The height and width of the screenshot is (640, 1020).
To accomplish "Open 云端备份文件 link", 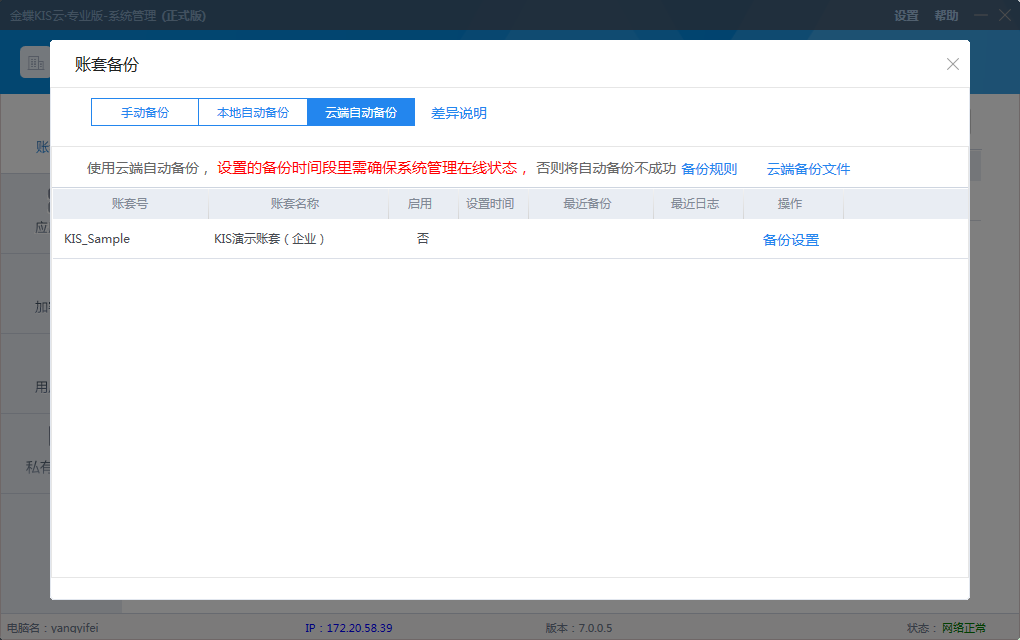I will [x=808, y=169].
